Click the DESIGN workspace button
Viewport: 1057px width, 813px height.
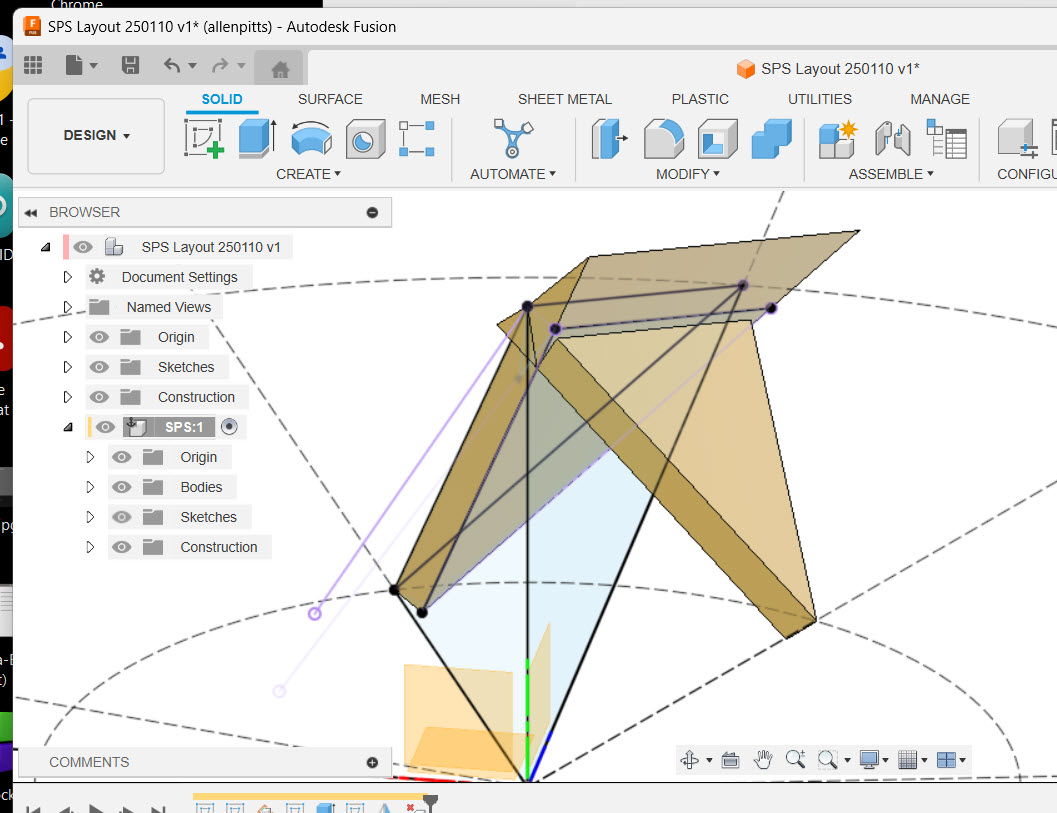[x=95, y=136]
